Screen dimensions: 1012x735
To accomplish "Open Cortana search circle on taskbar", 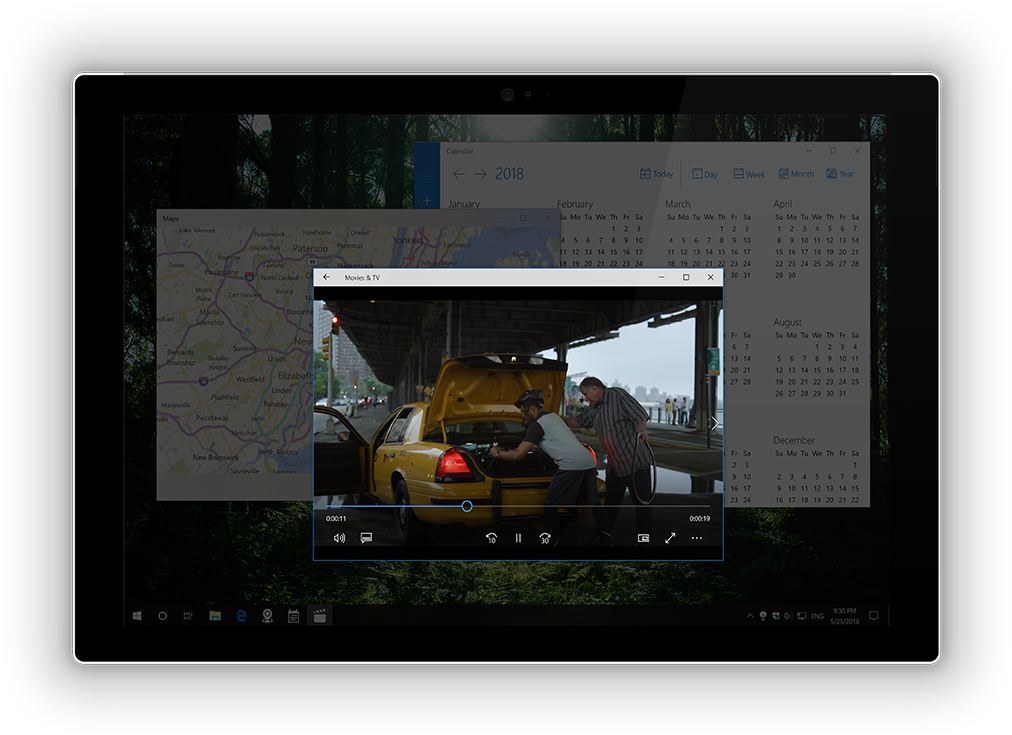I will (163, 616).
